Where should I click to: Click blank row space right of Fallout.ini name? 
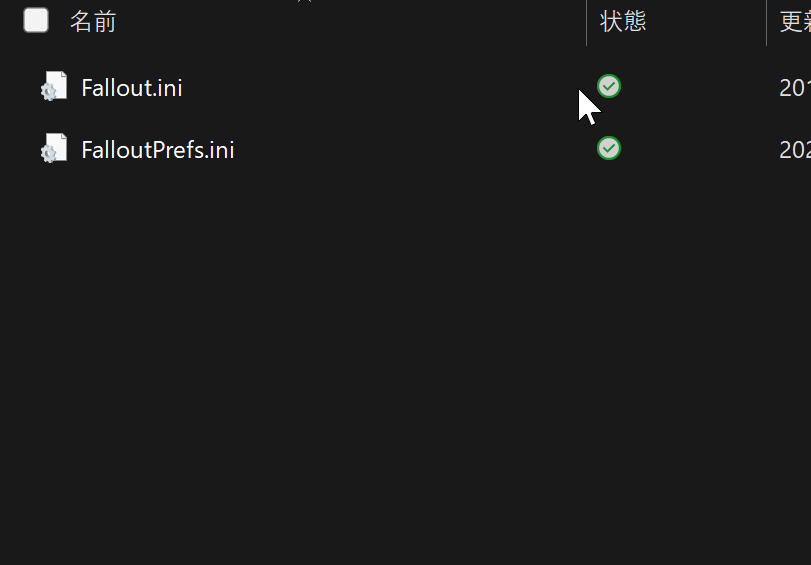[380, 88]
